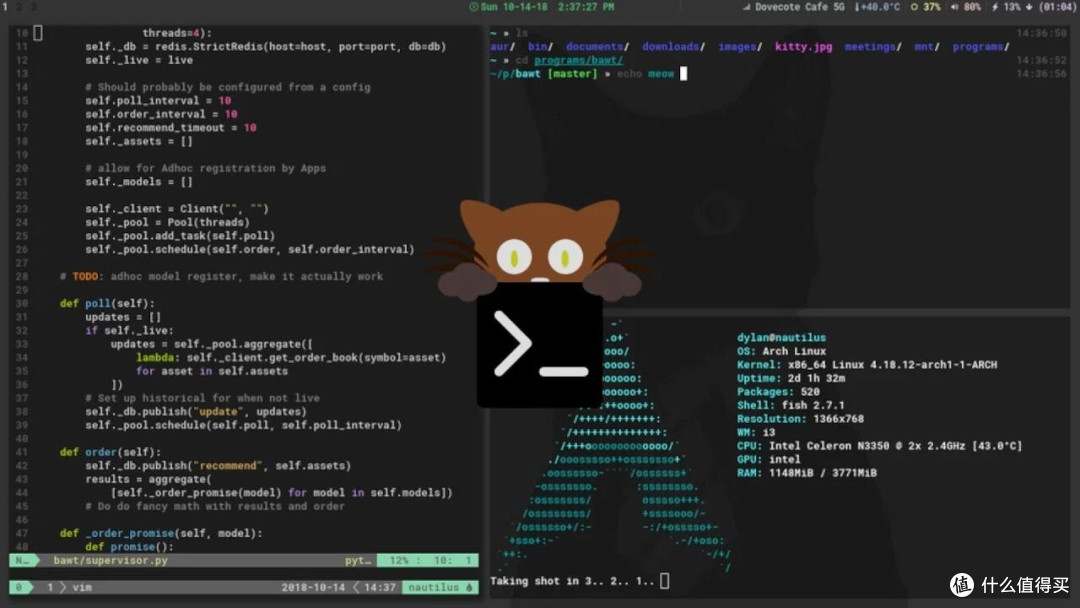Click the tmux date 2018-10-14
The height and width of the screenshot is (608, 1080).
[313, 587]
